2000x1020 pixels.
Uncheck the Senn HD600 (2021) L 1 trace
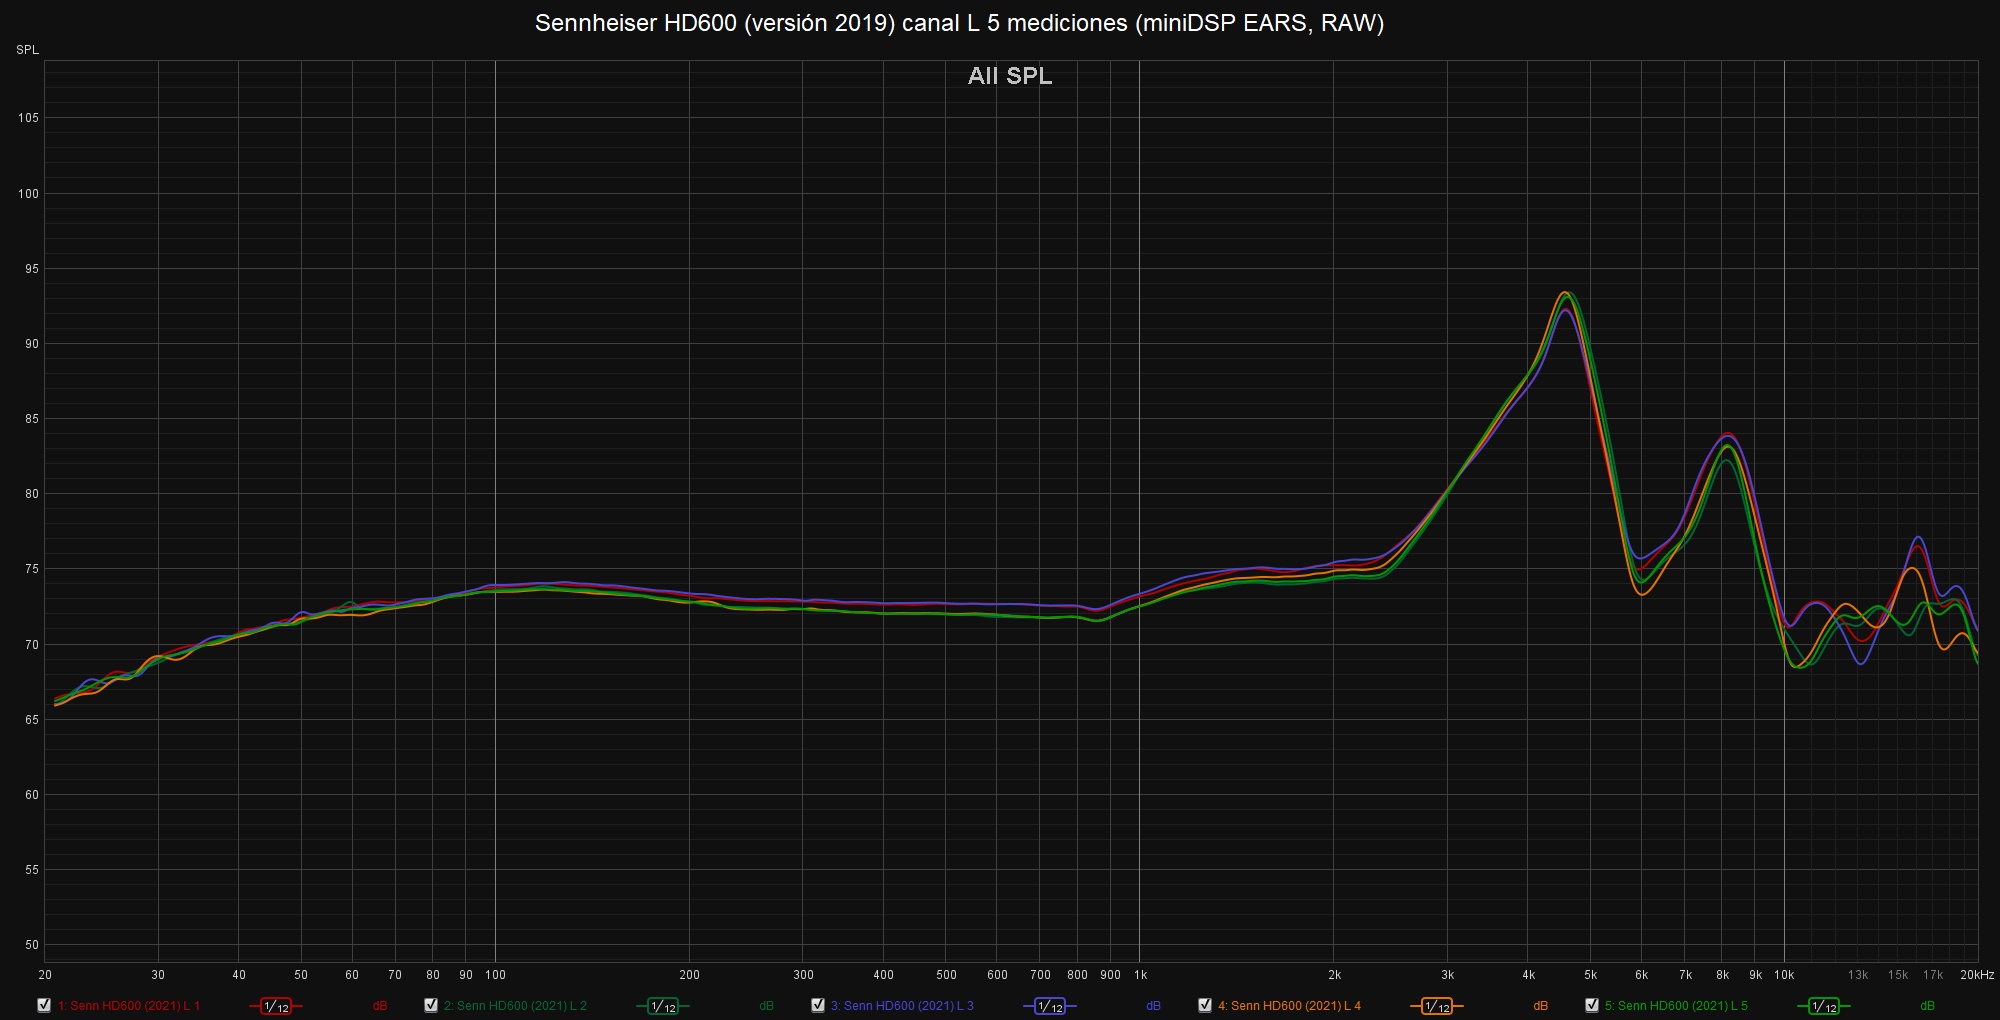click(44, 1005)
